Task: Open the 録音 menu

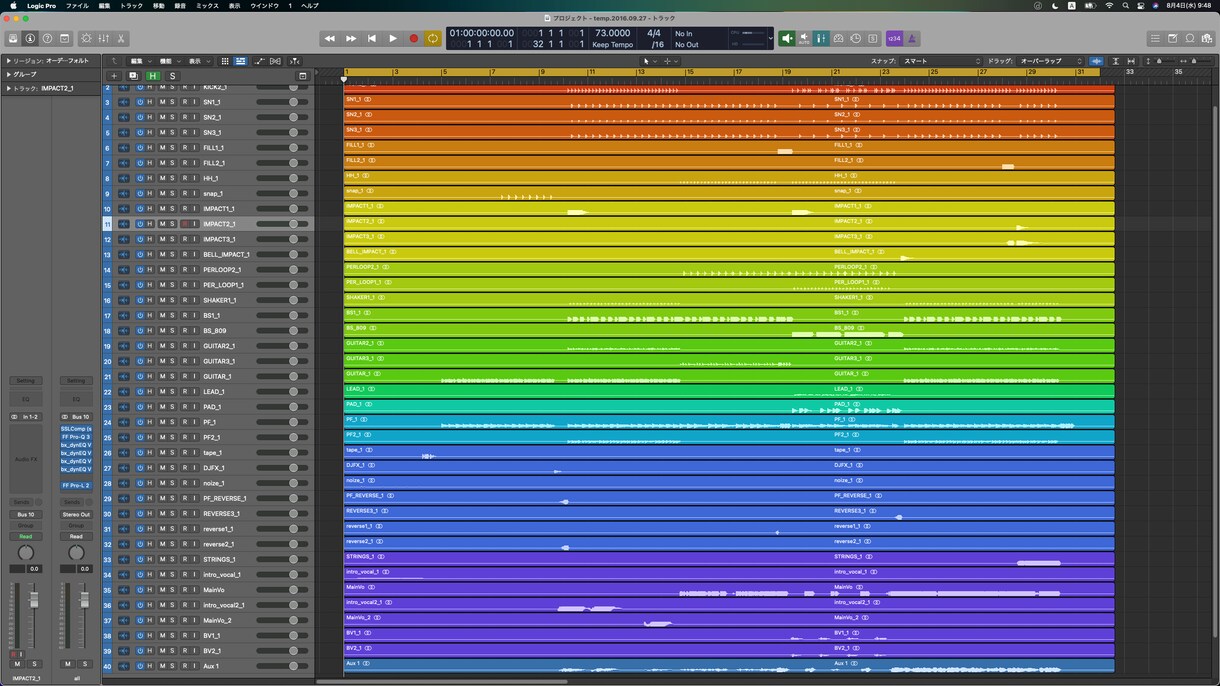Action: pos(180,6)
